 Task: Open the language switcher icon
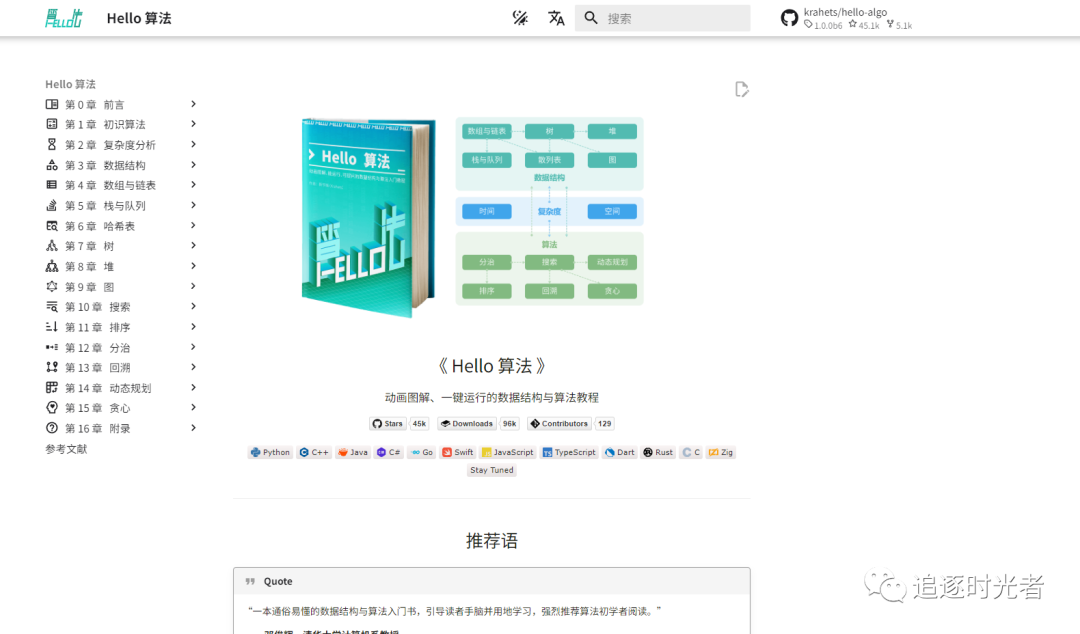coord(556,17)
